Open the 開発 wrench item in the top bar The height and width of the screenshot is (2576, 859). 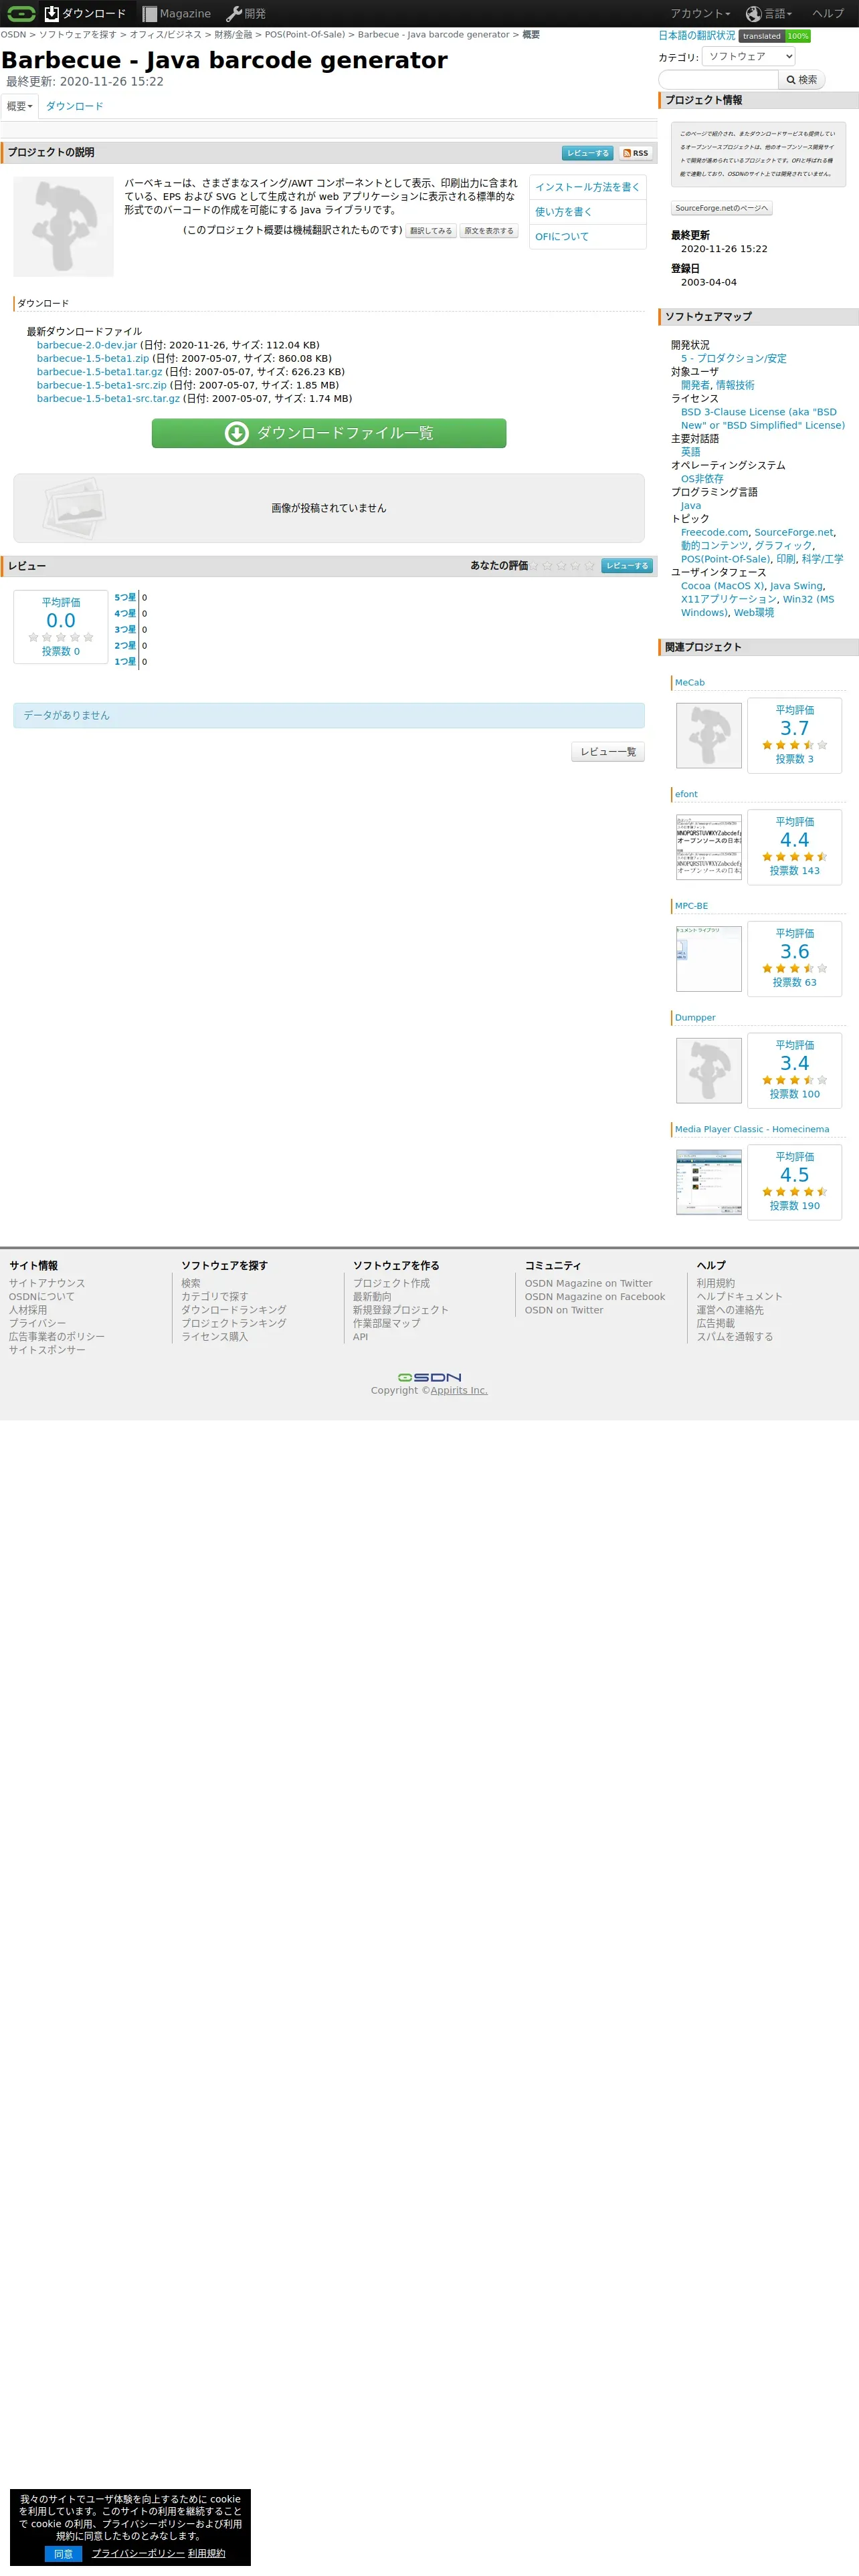click(246, 13)
